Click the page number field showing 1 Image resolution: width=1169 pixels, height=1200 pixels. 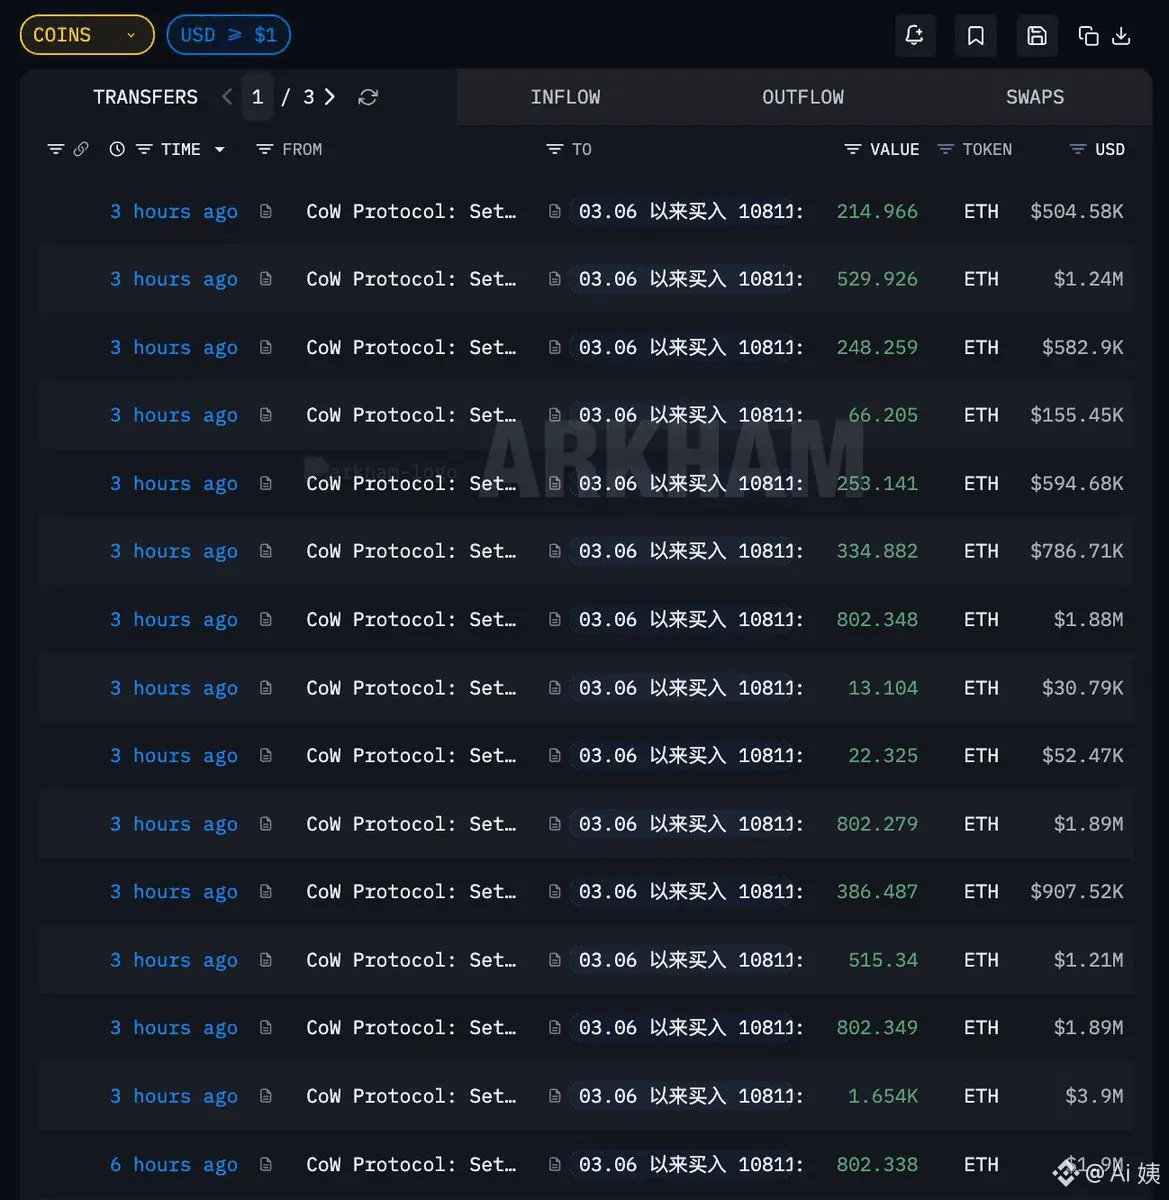pyautogui.click(x=258, y=97)
